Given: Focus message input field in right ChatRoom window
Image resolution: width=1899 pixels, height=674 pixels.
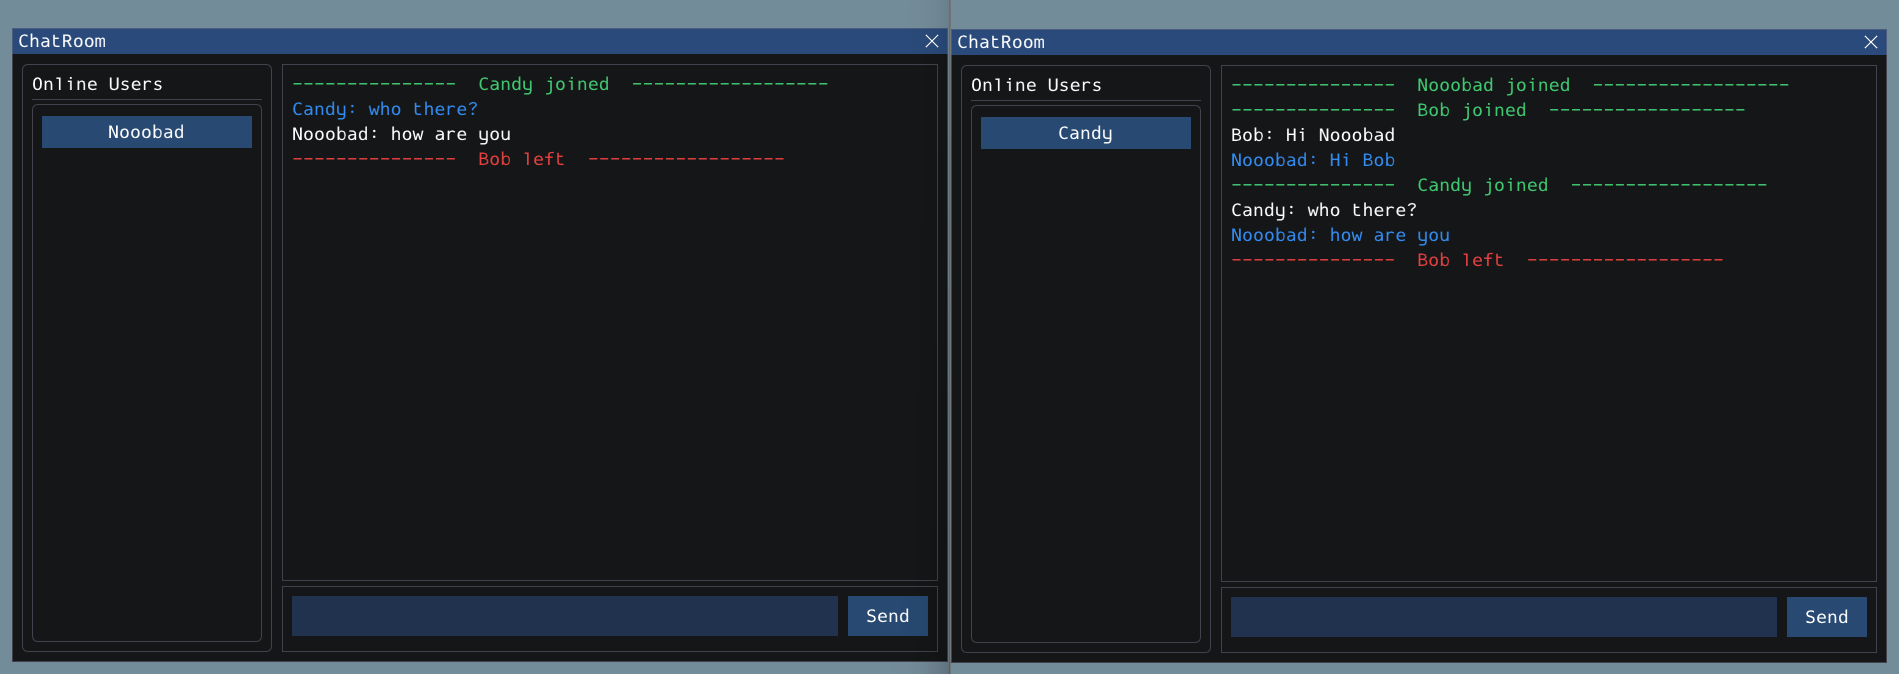Looking at the screenshot, I should pos(1503,617).
